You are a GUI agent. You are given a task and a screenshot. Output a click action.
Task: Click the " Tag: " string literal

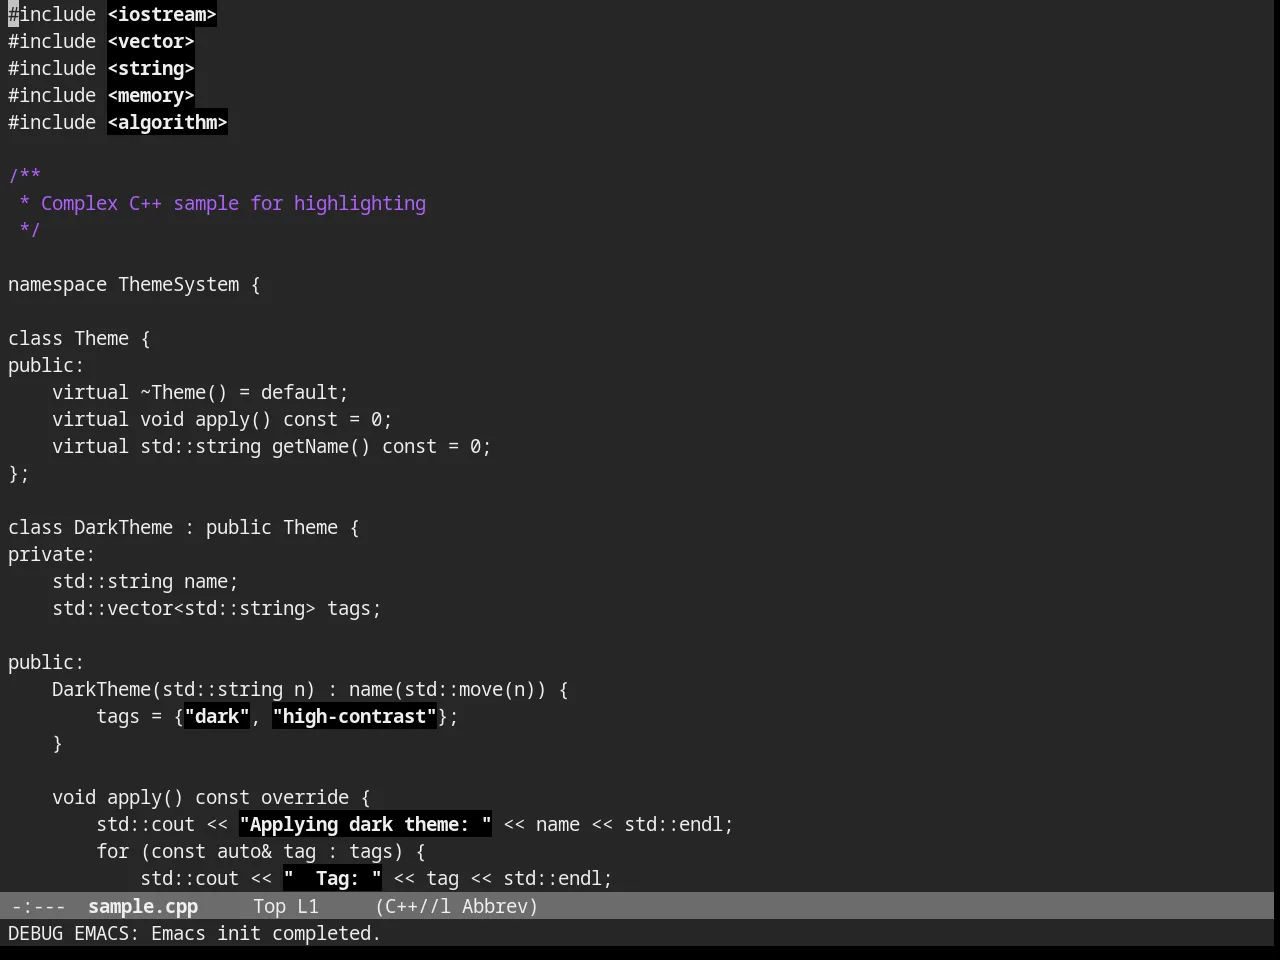tap(332, 878)
